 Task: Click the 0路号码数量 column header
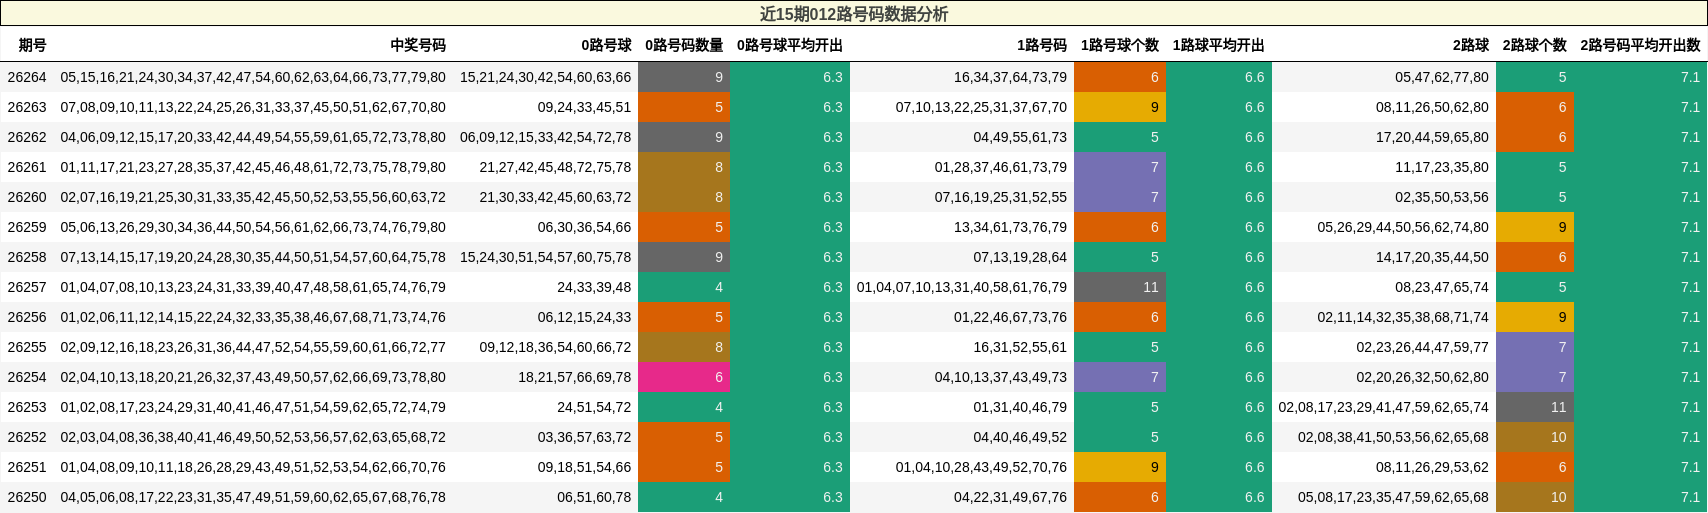click(684, 45)
